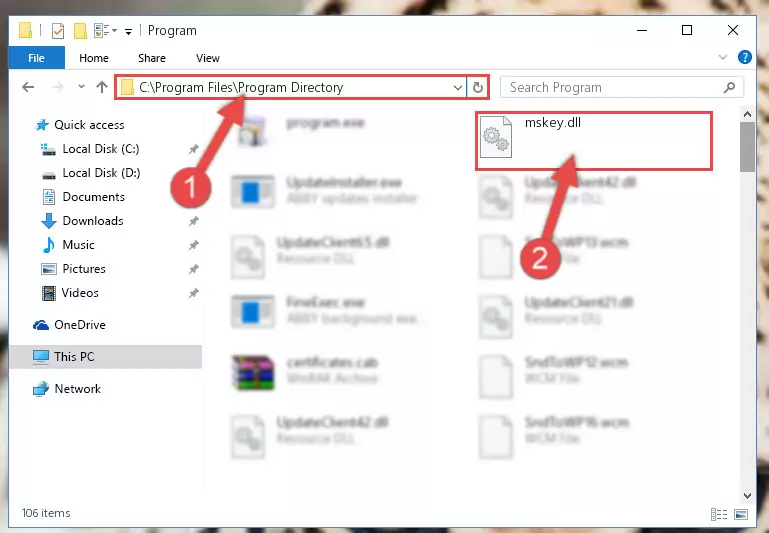The height and width of the screenshot is (533, 769).
Task: Toggle pin for Music folder
Action: (x=194, y=245)
